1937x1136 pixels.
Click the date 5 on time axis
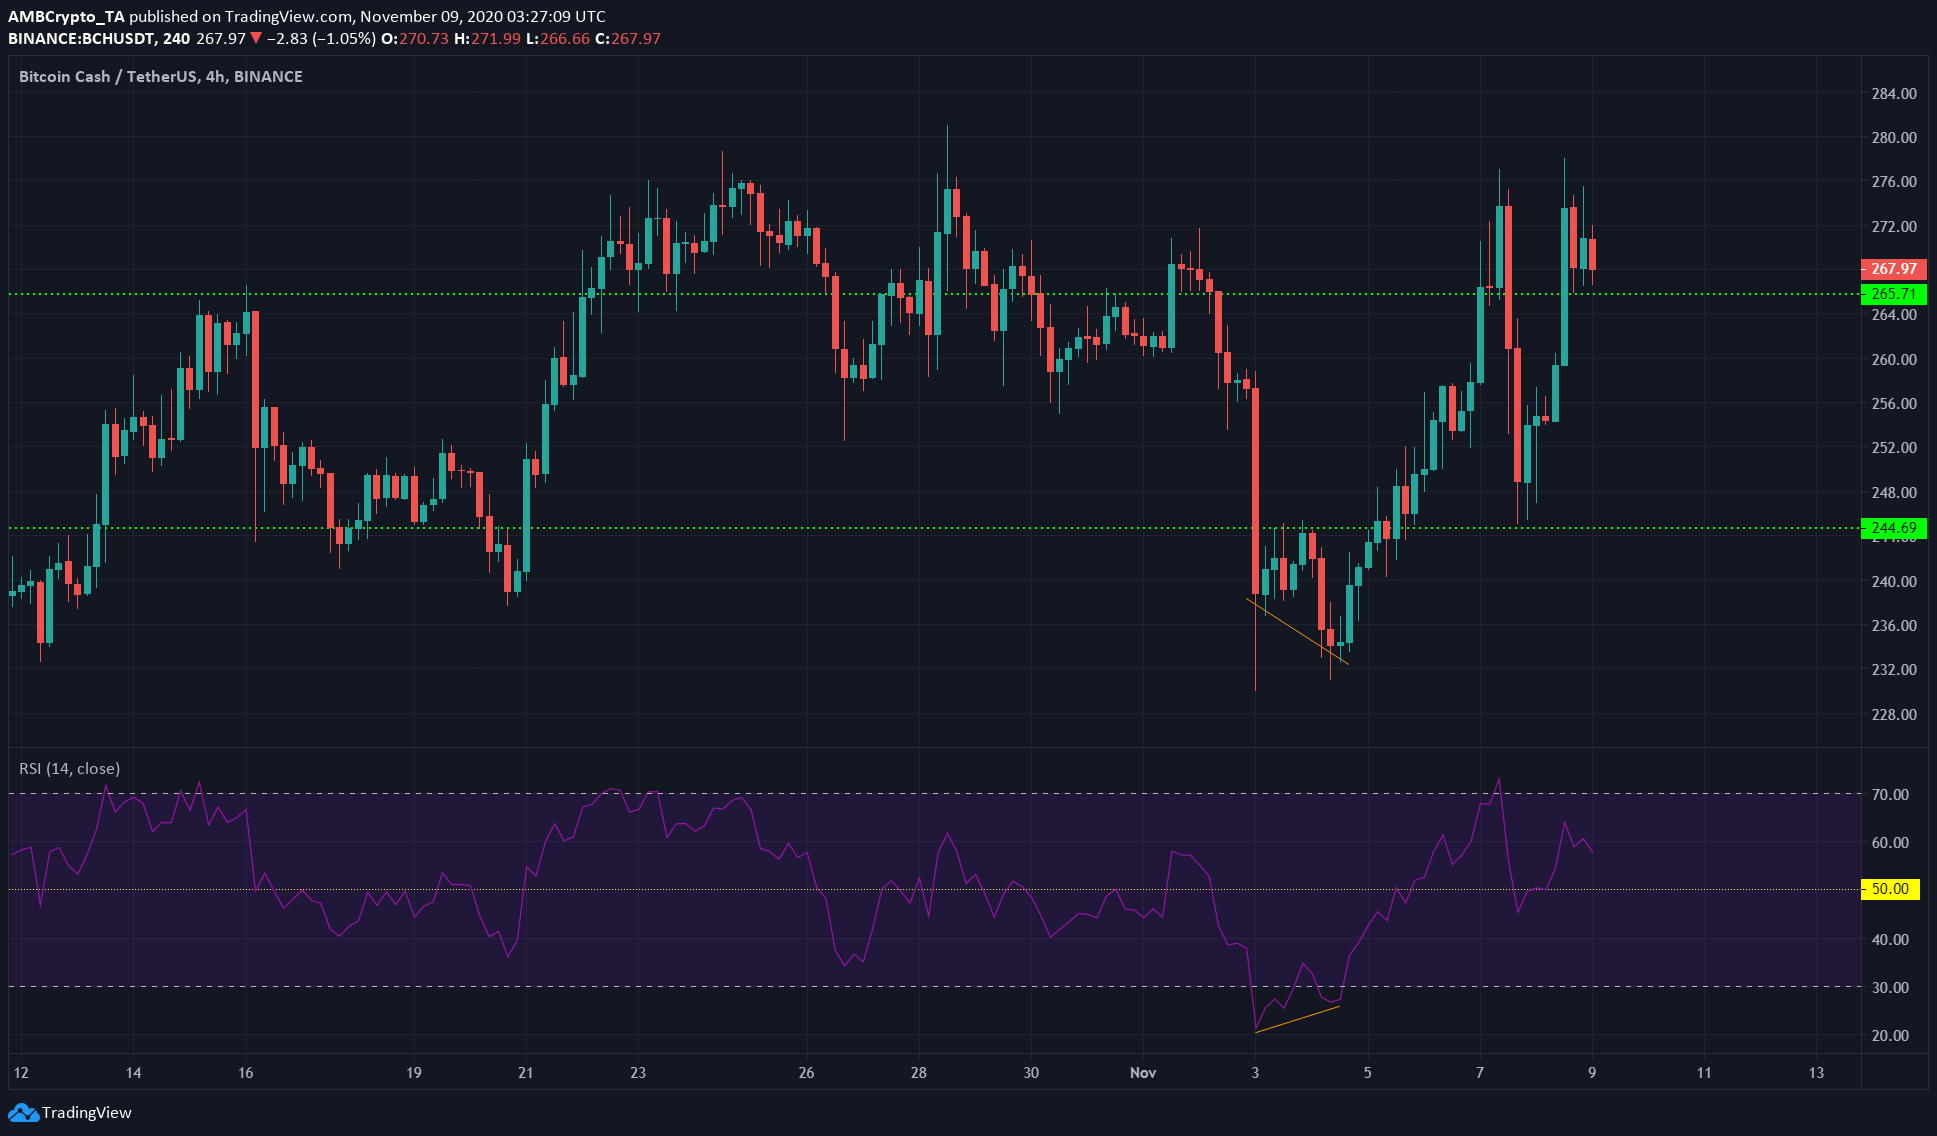click(x=1368, y=1073)
